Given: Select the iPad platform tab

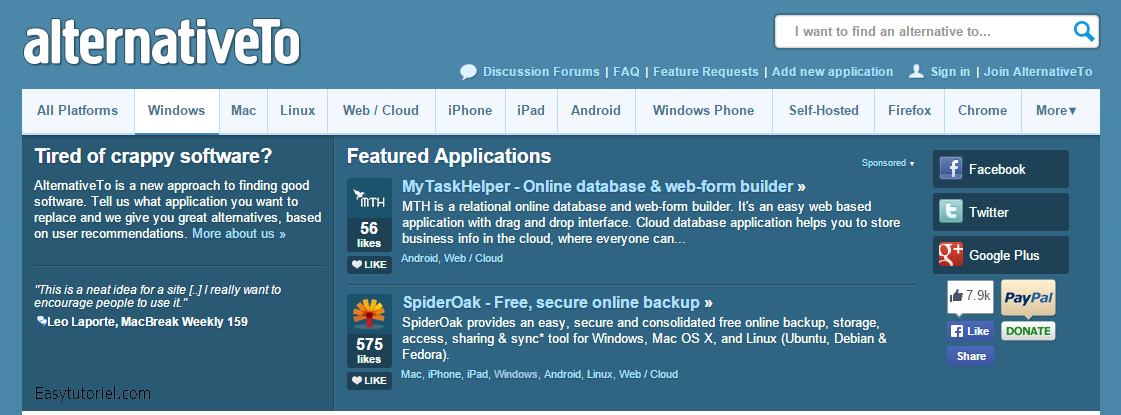Looking at the screenshot, I should pos(531,111).
